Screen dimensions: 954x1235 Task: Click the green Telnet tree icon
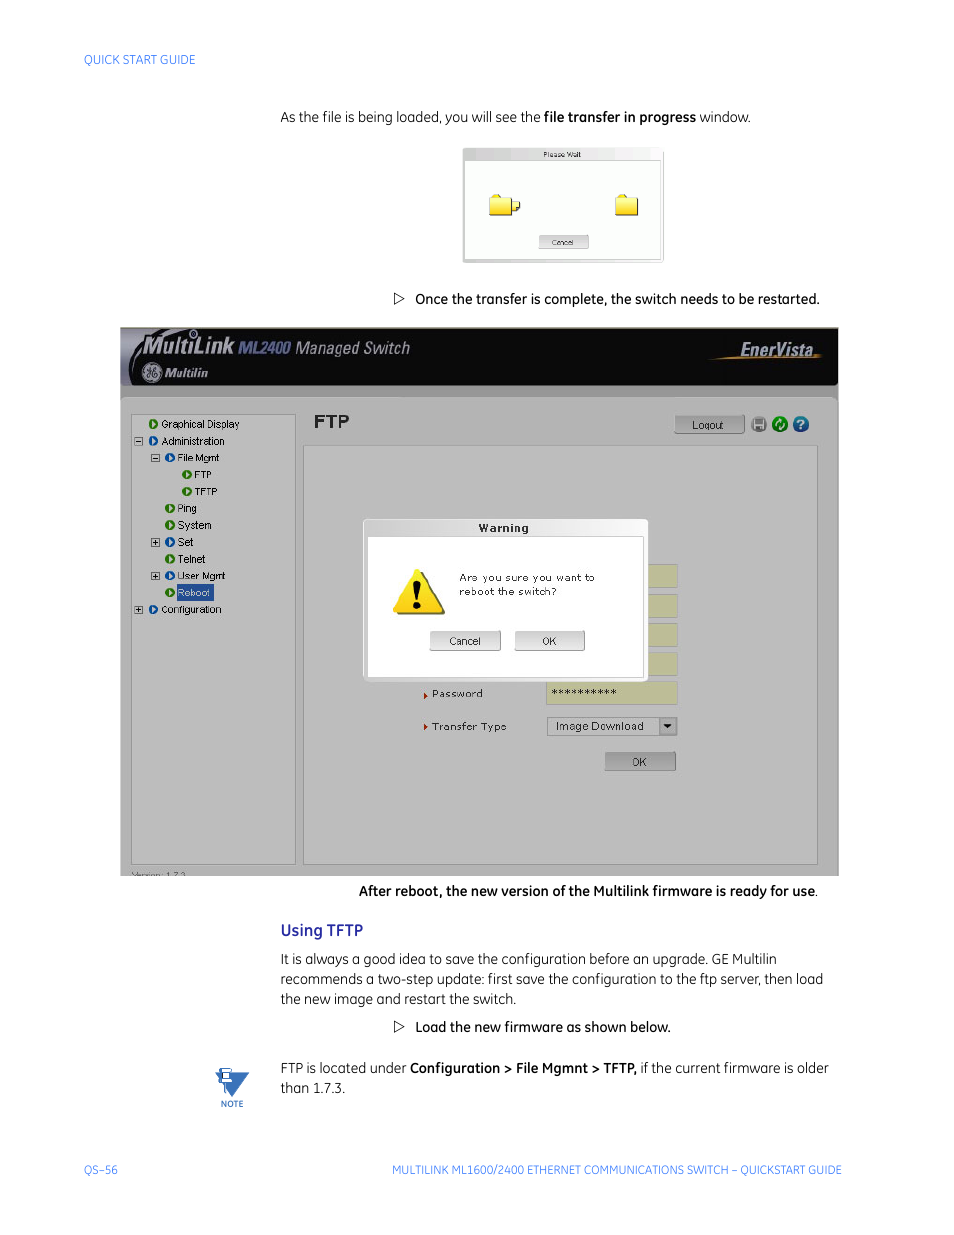click(x=170, y=559)
